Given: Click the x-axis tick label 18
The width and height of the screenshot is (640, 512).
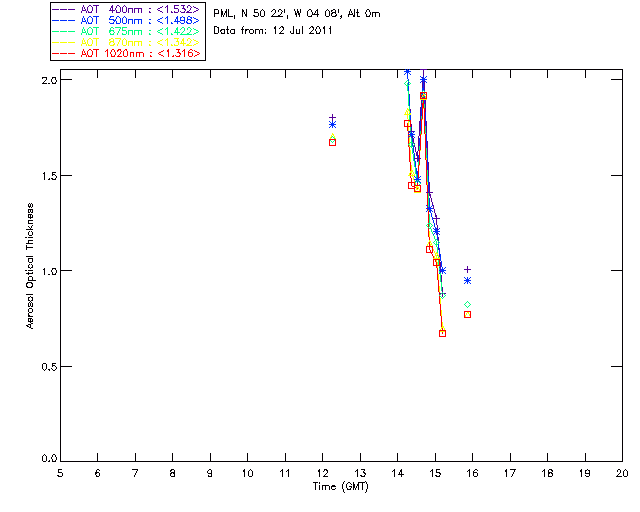Looking at the screenshot, I should (547, 473).
